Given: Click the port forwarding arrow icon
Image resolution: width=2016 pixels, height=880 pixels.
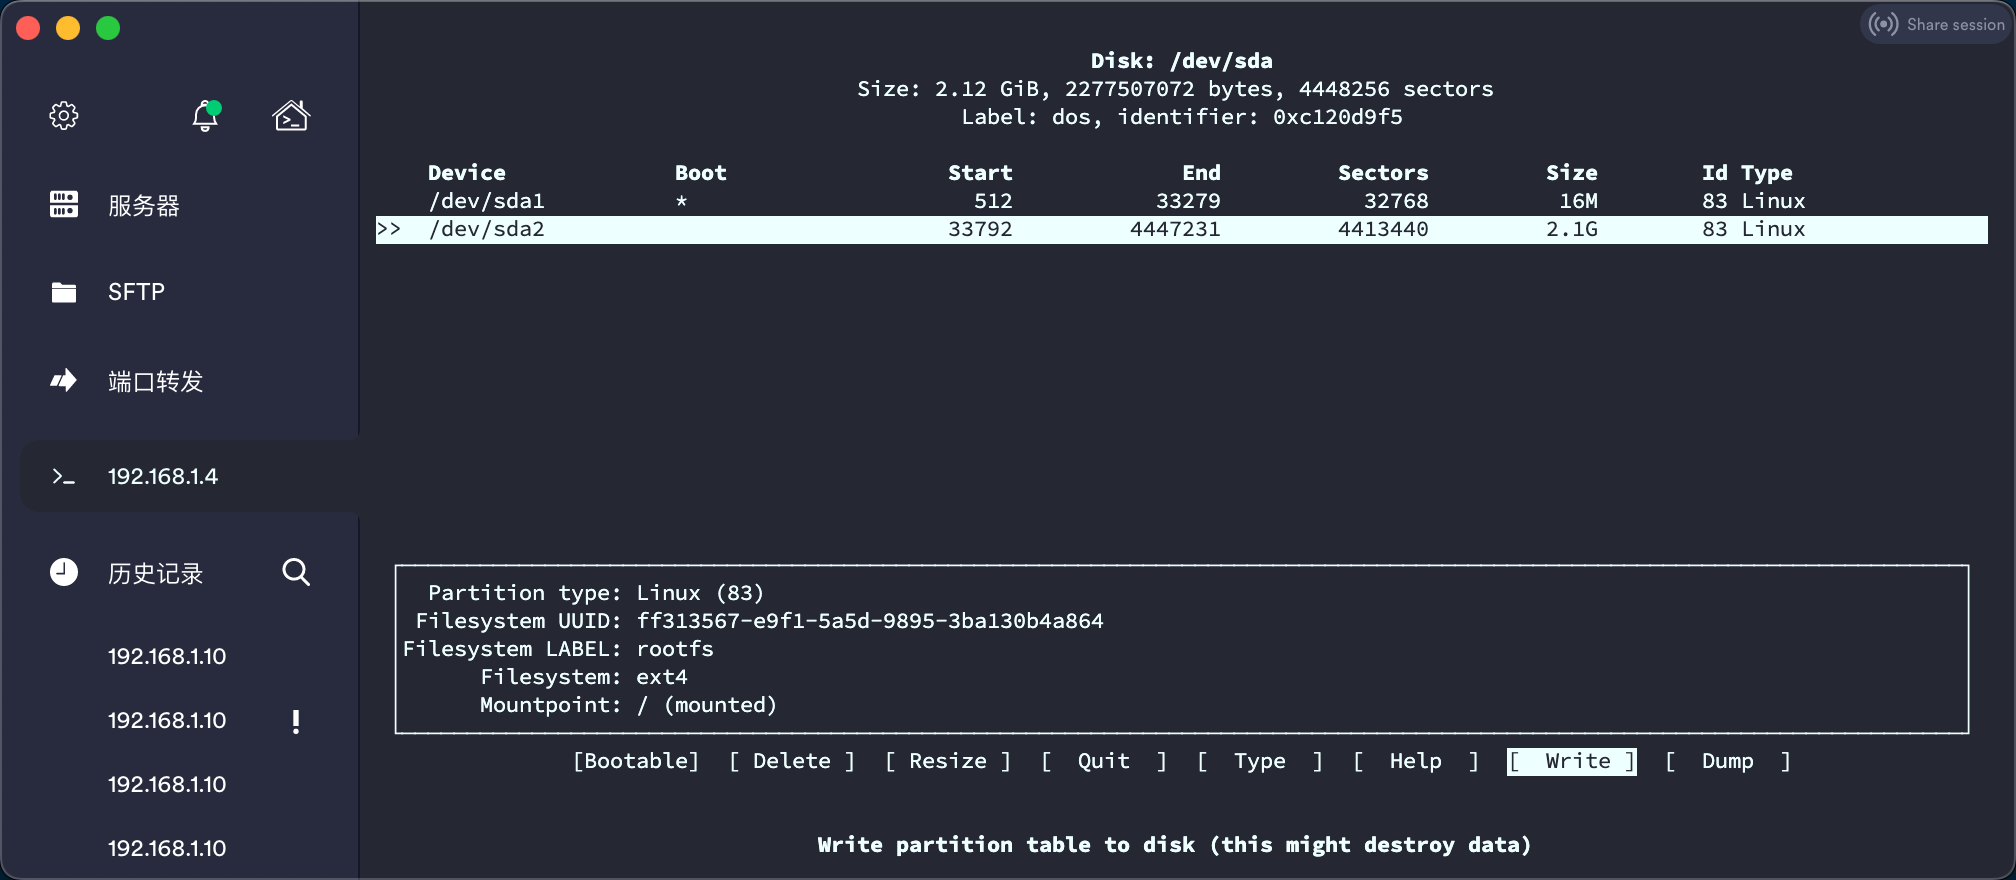Looking at the screenshot, I should click(x=64, y=381).
